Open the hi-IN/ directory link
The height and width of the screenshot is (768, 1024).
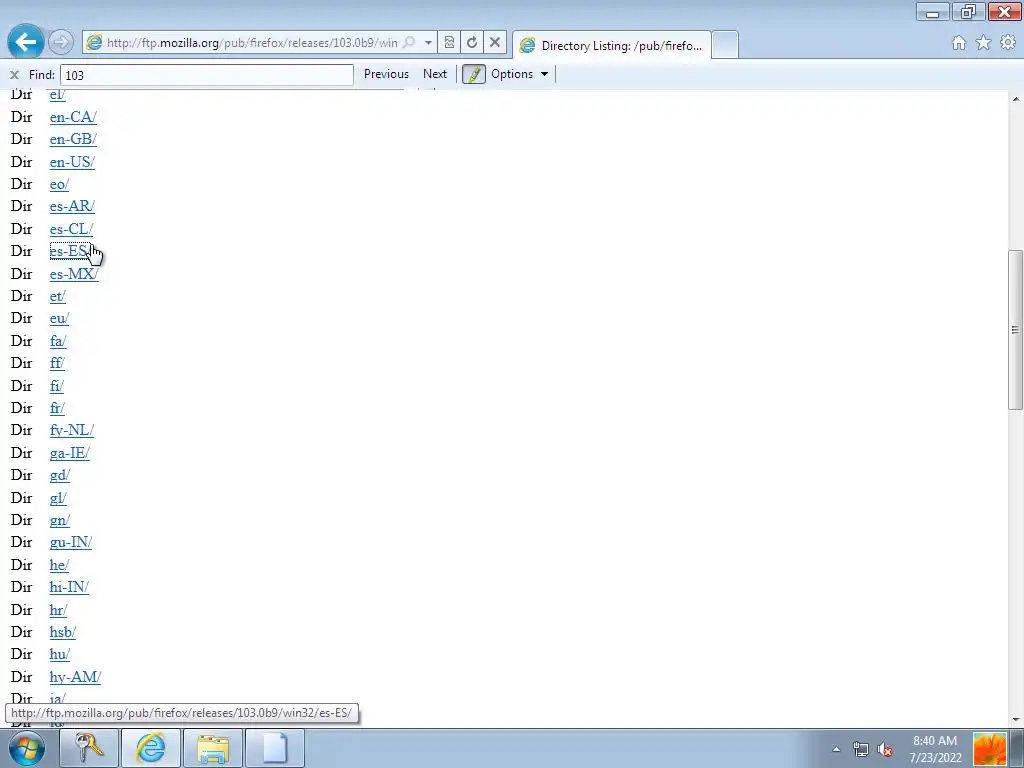pos(69,587)
